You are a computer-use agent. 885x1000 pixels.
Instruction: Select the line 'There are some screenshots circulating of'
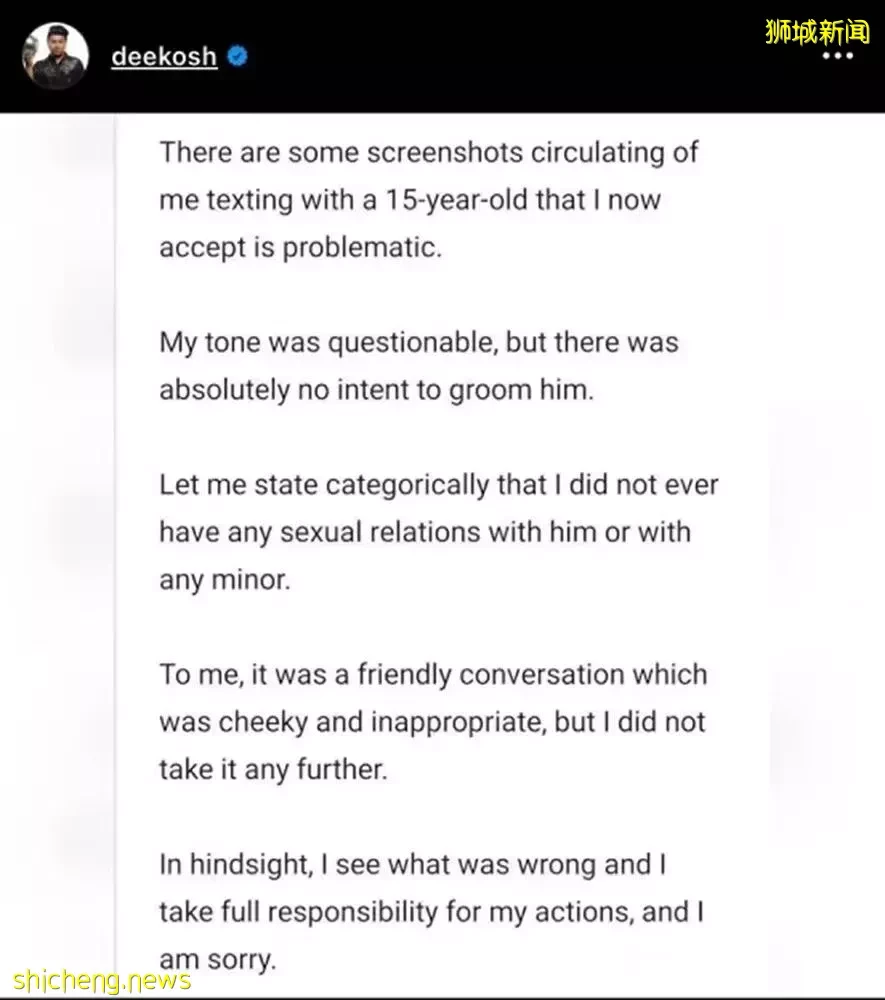point(428,153)
